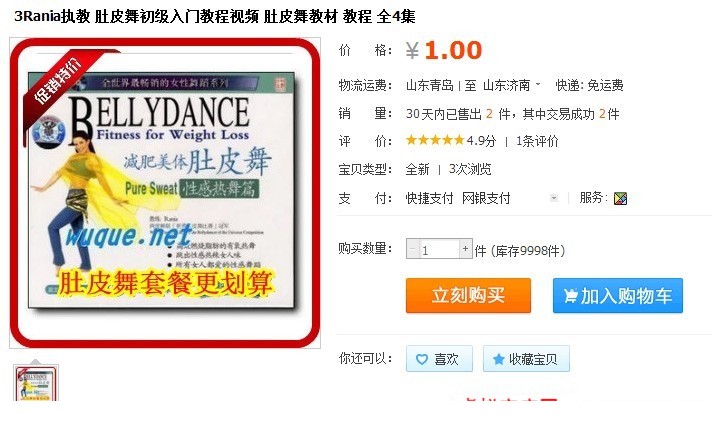Click the 收藏宝贝 star button
This screenshot has height=424, width=712.
point(526,359)
